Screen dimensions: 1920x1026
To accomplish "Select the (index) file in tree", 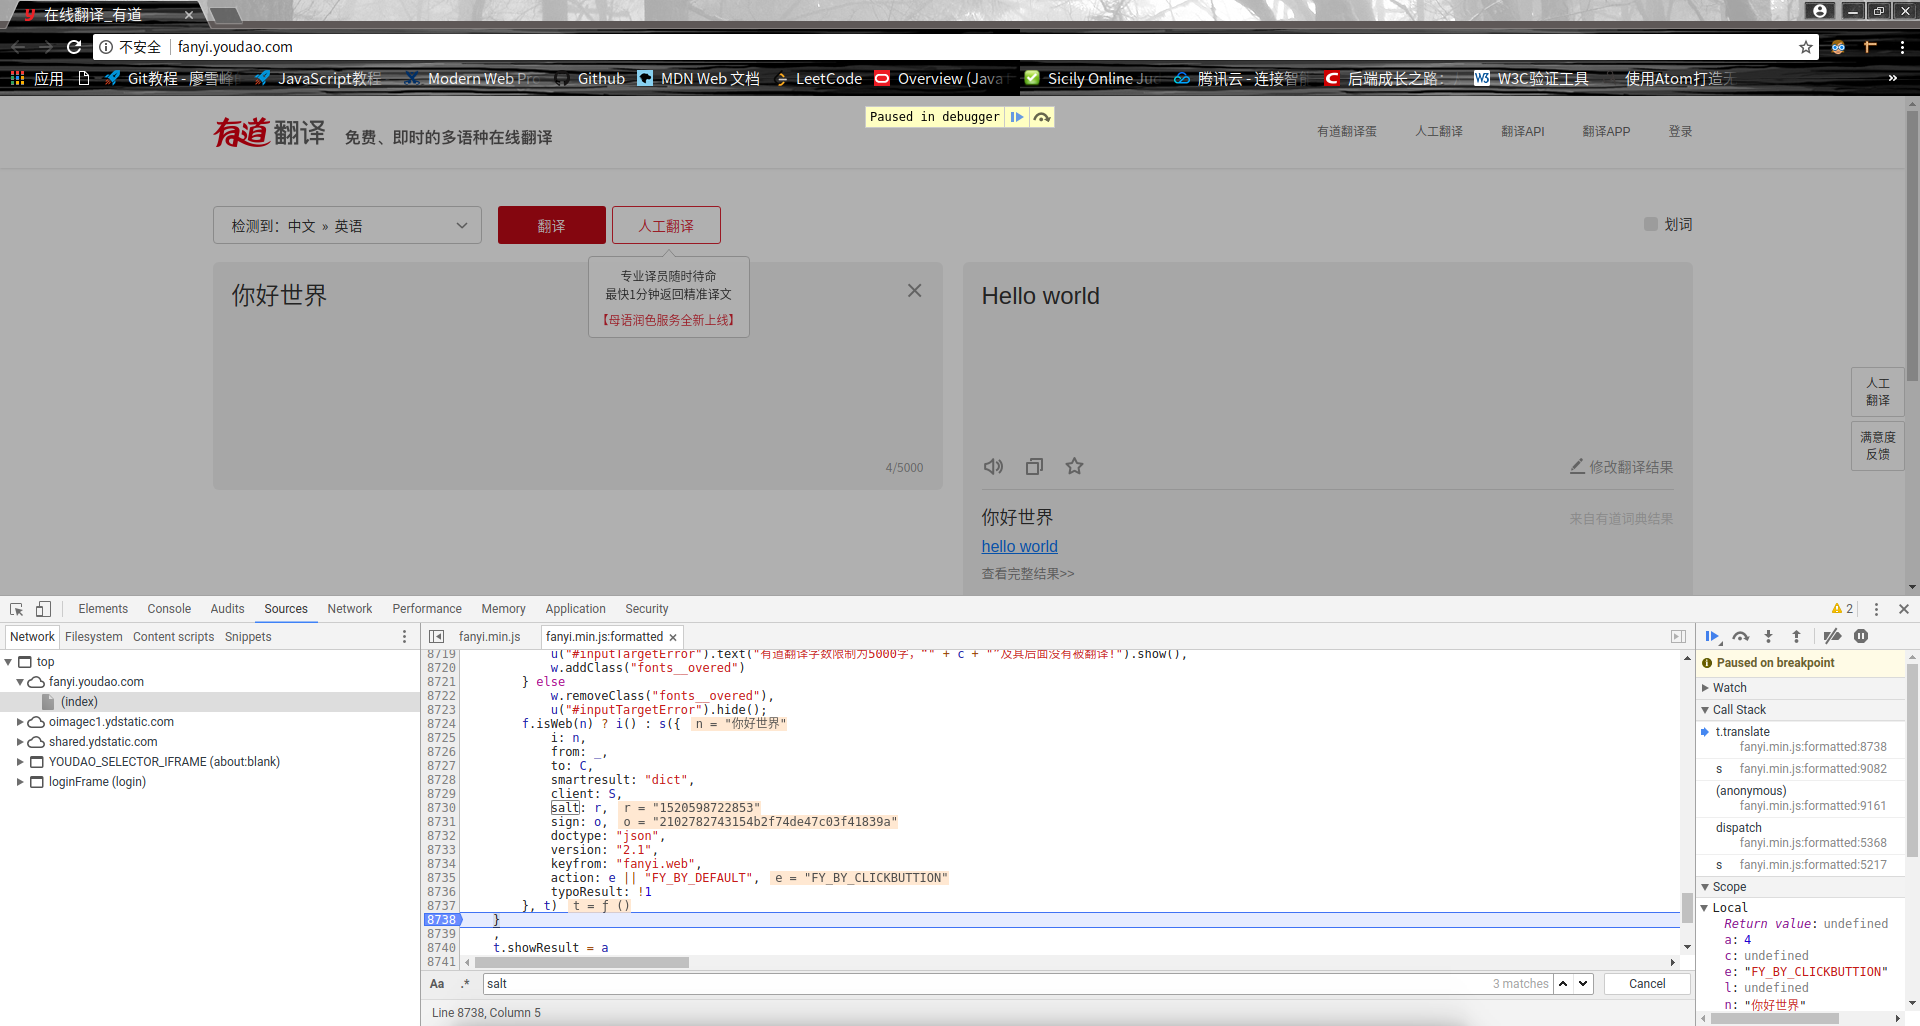I will click(79, 702).
